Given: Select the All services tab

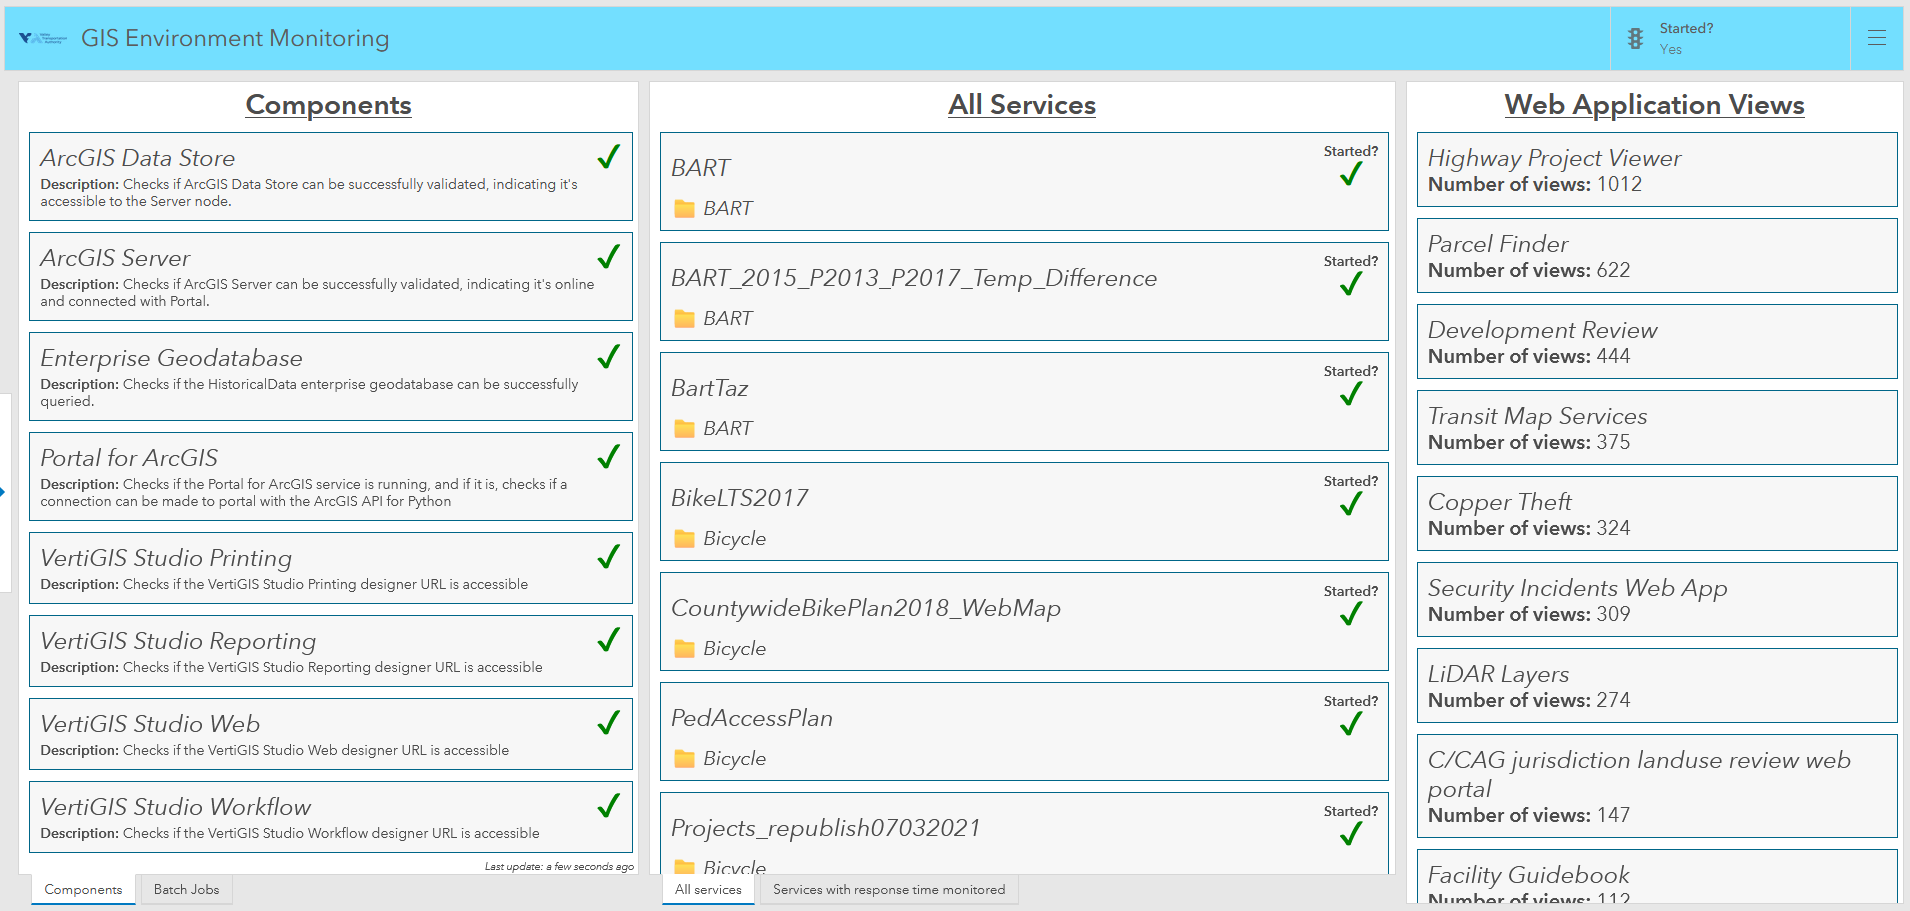Looking at the screenshot, I should 708,889.
